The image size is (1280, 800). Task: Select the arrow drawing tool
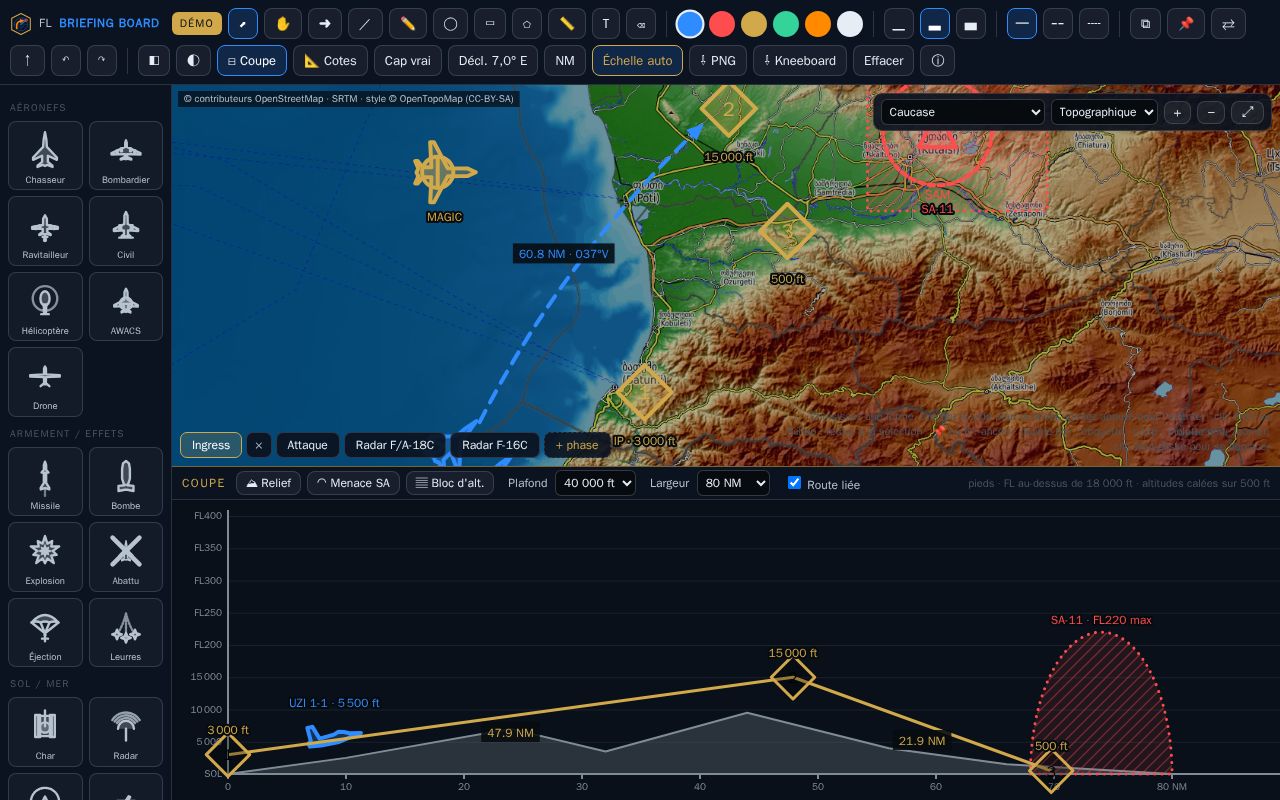(324, 23)
